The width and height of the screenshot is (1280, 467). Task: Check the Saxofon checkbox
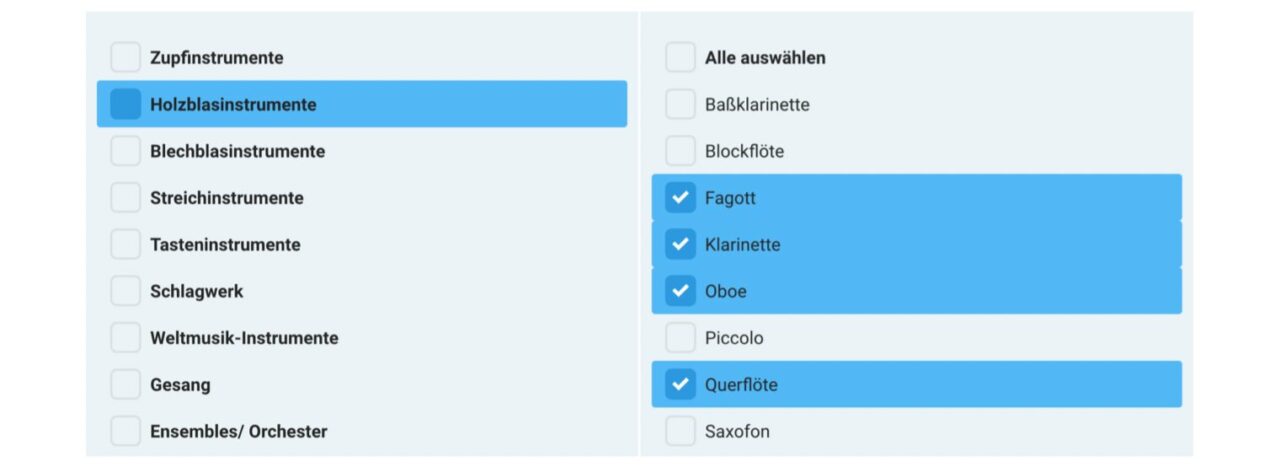click(680, 431)
